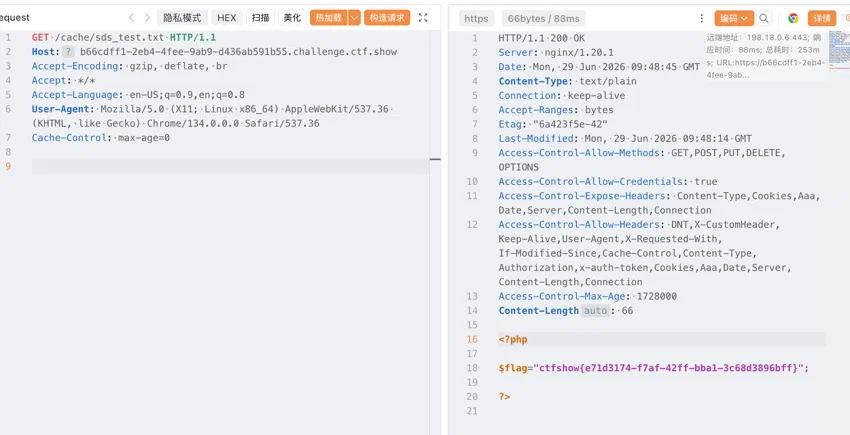Open the three-dot more options menu

click(701, 18)
